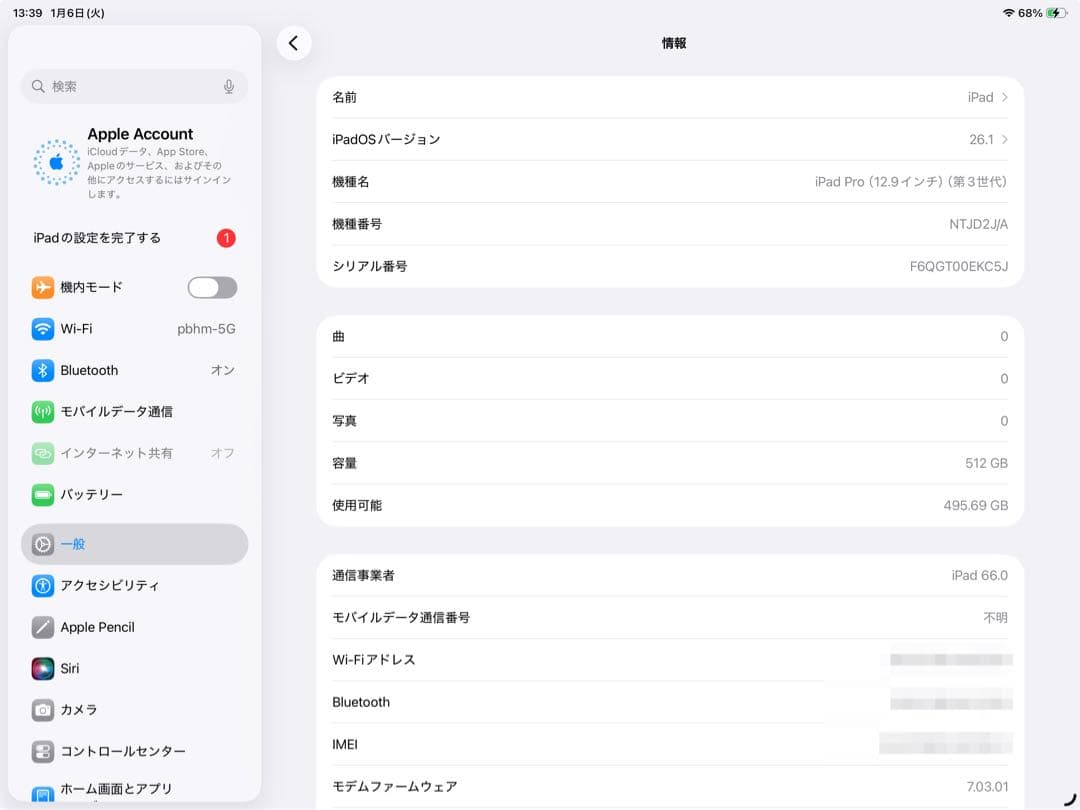Select the Siri icon in the sidebar
This screenshot has height=810, width=1080.
click(x=42, y=668)
